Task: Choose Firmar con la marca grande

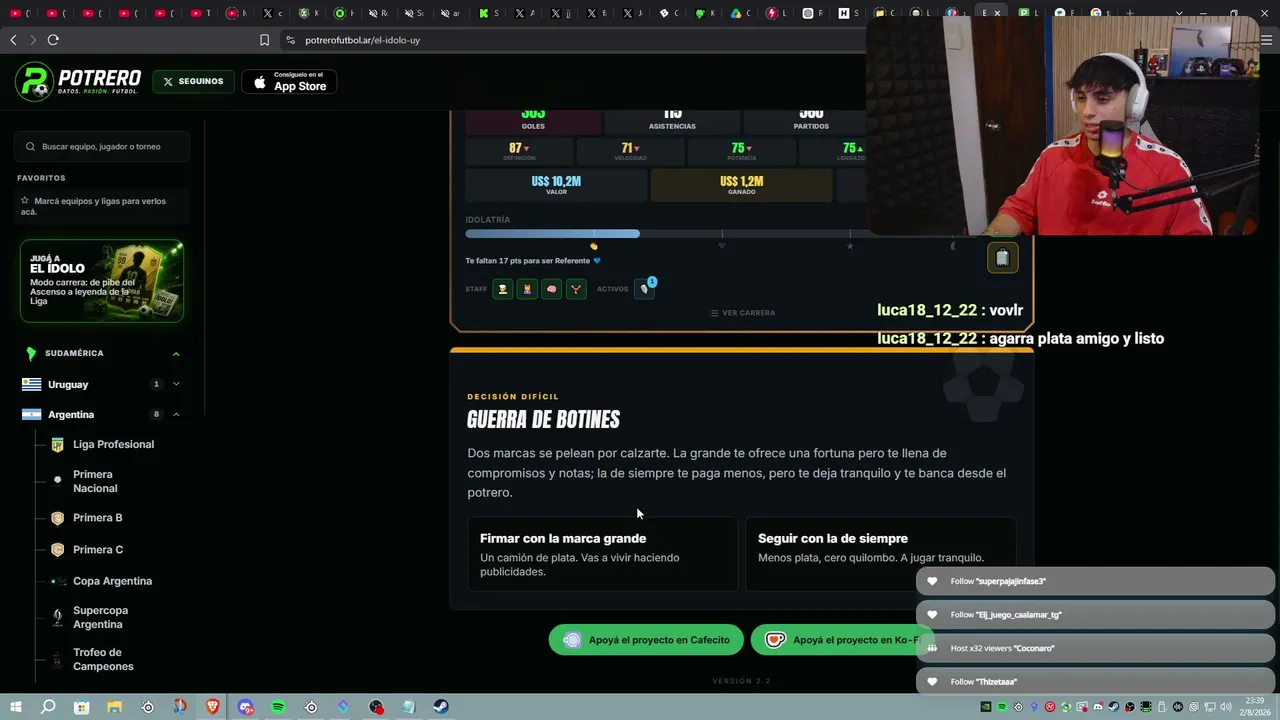Action: point(603,554)
